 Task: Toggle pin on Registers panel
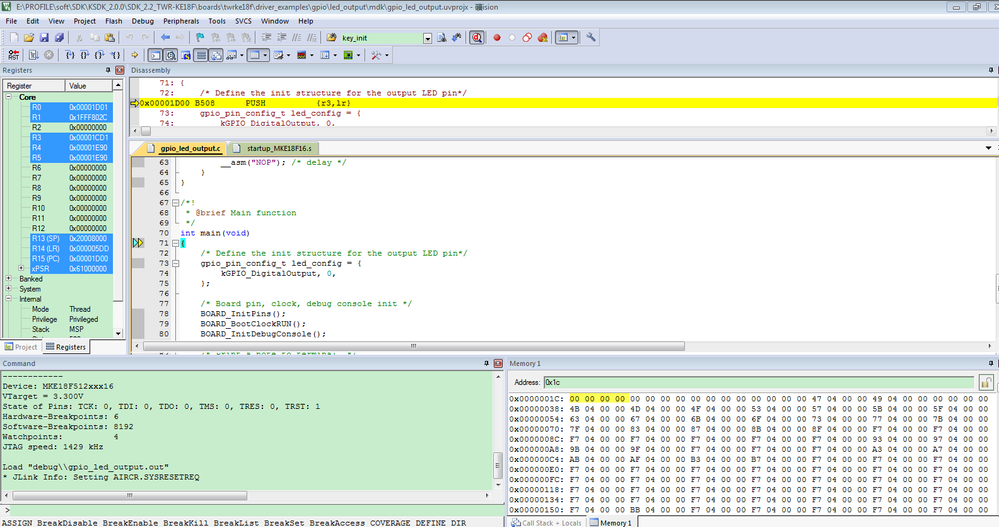point(108,70)
